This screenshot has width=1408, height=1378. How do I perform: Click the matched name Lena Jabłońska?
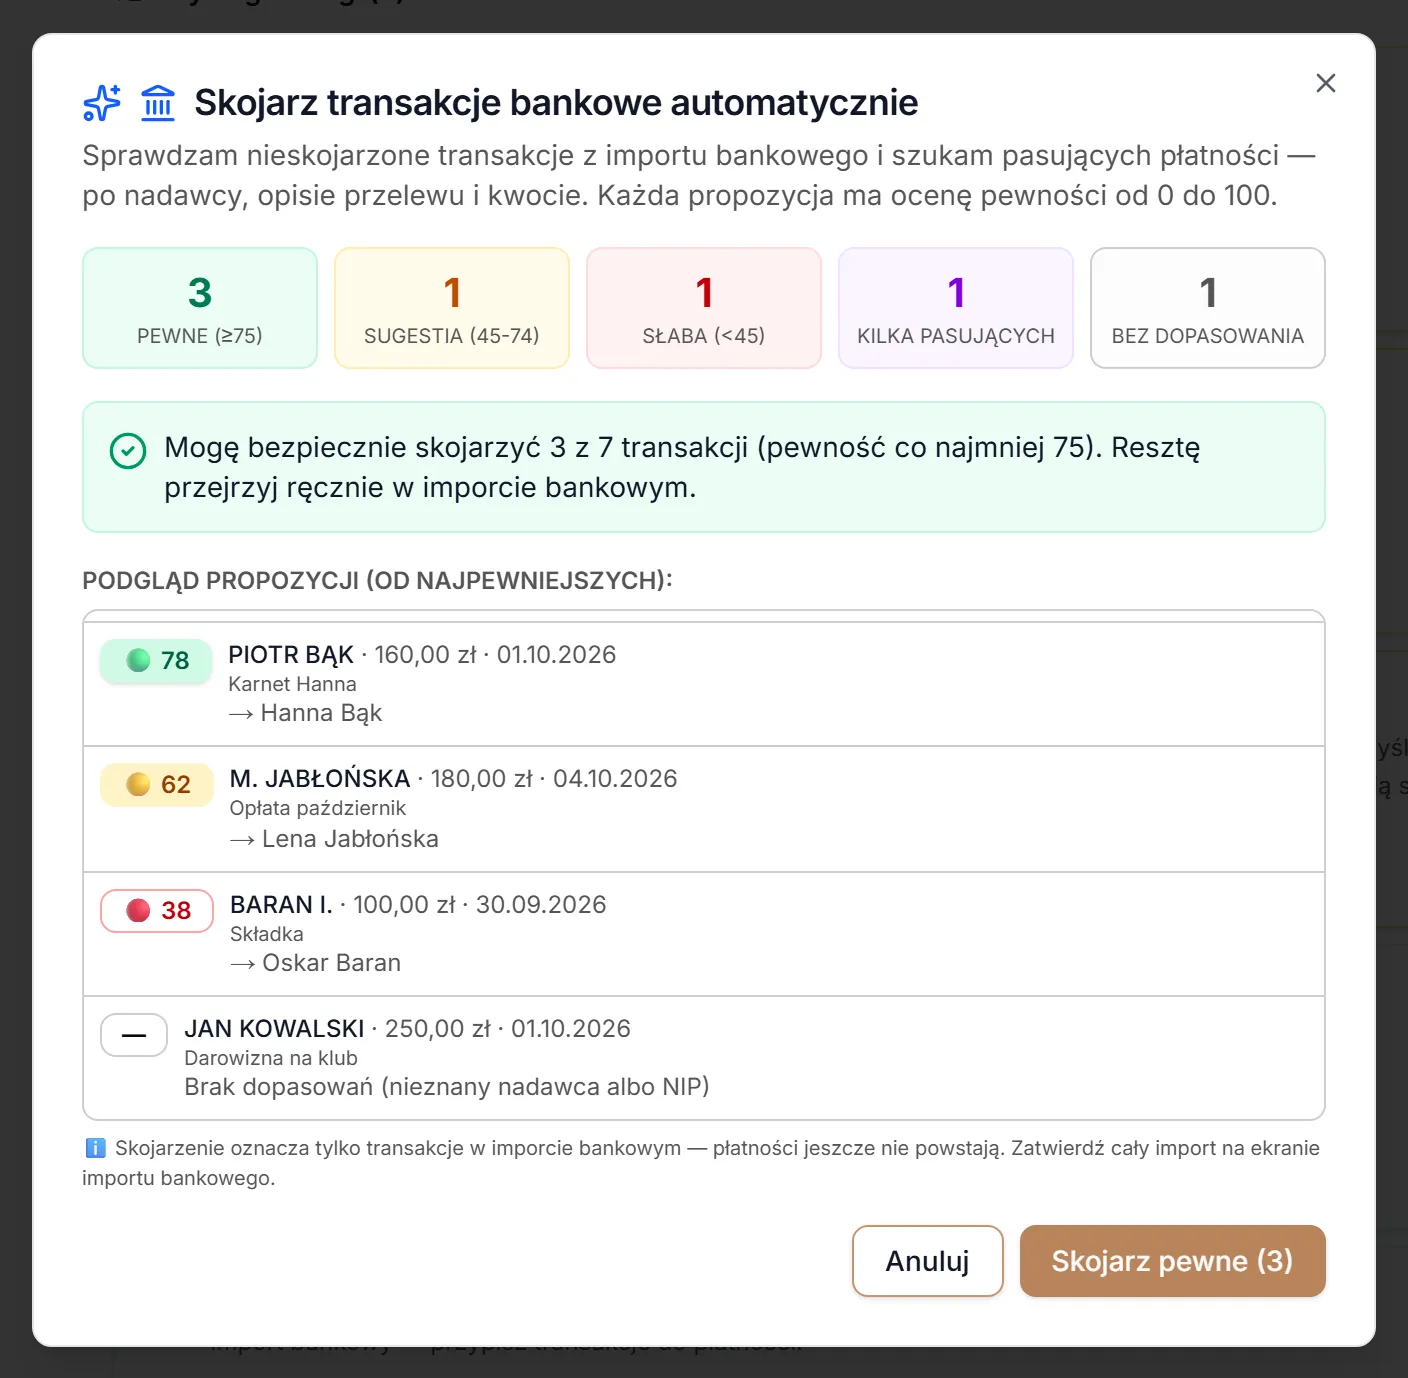350,839
